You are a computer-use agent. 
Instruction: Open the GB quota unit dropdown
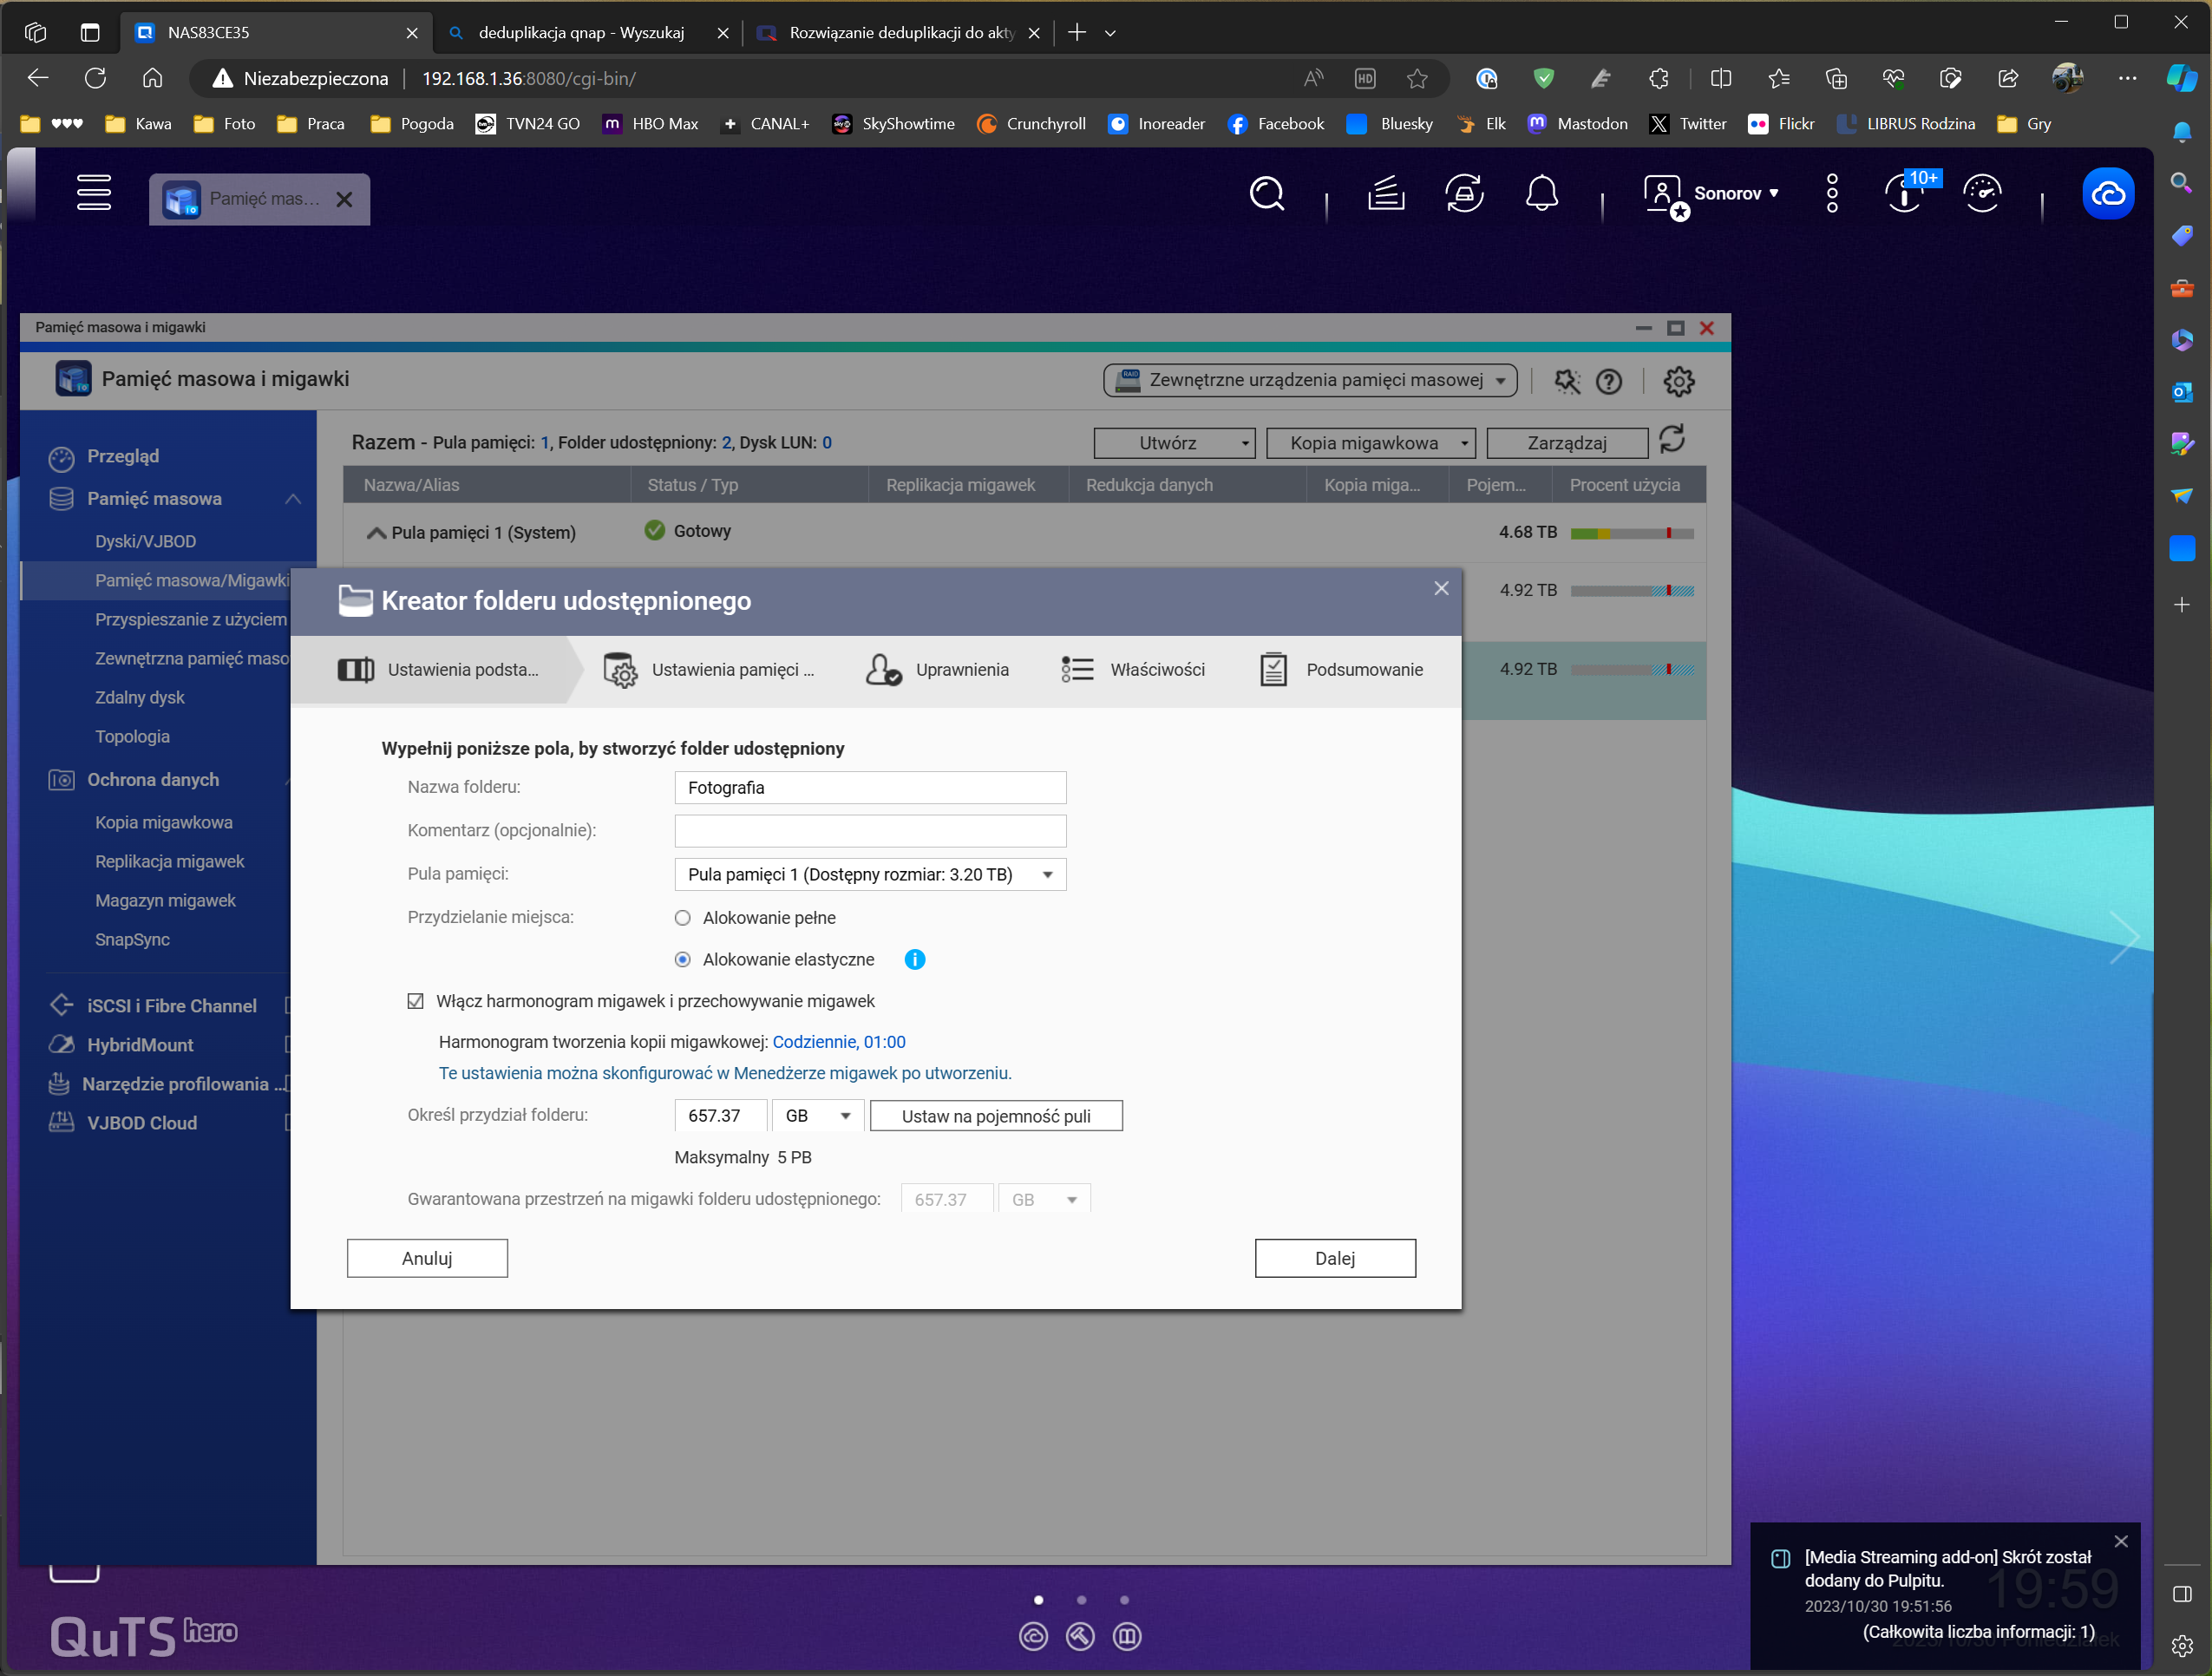[x=817, y=1115]
